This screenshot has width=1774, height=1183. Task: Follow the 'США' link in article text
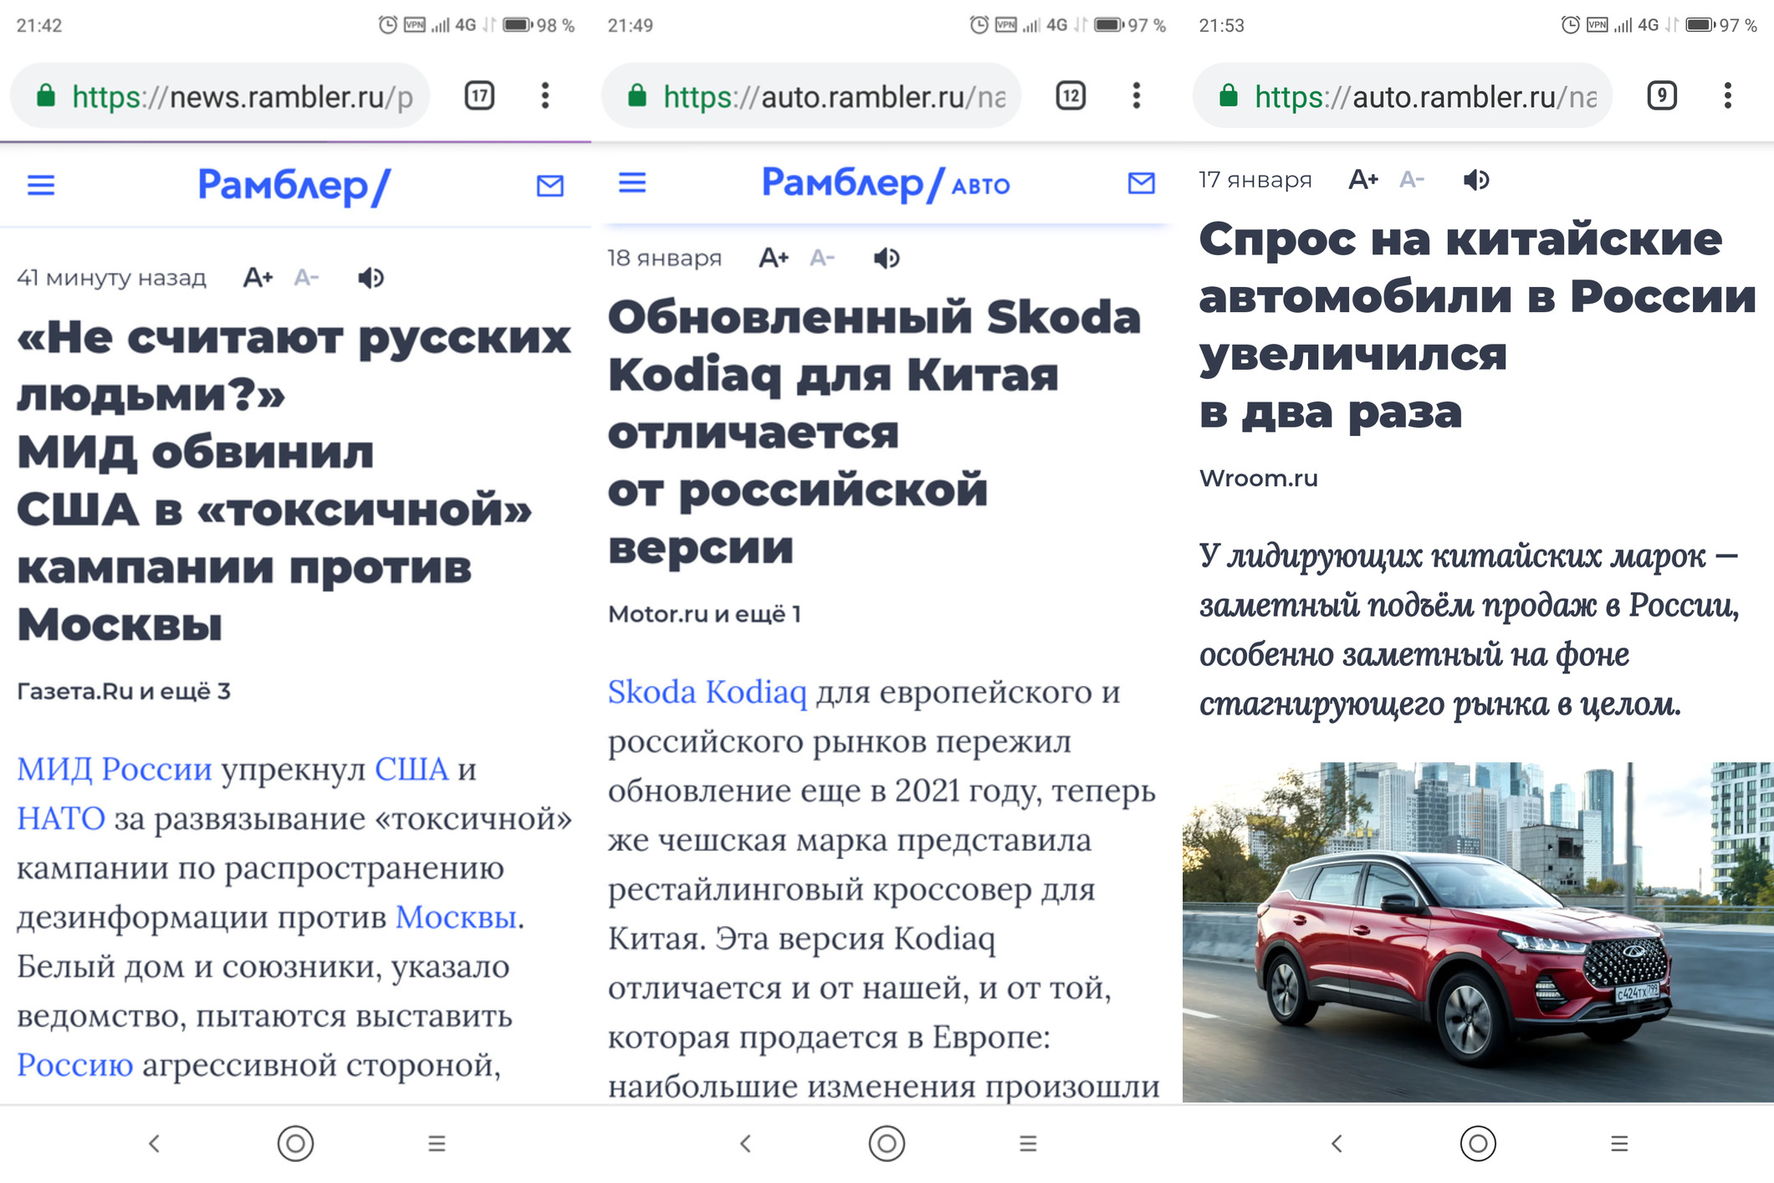(411, 769)
